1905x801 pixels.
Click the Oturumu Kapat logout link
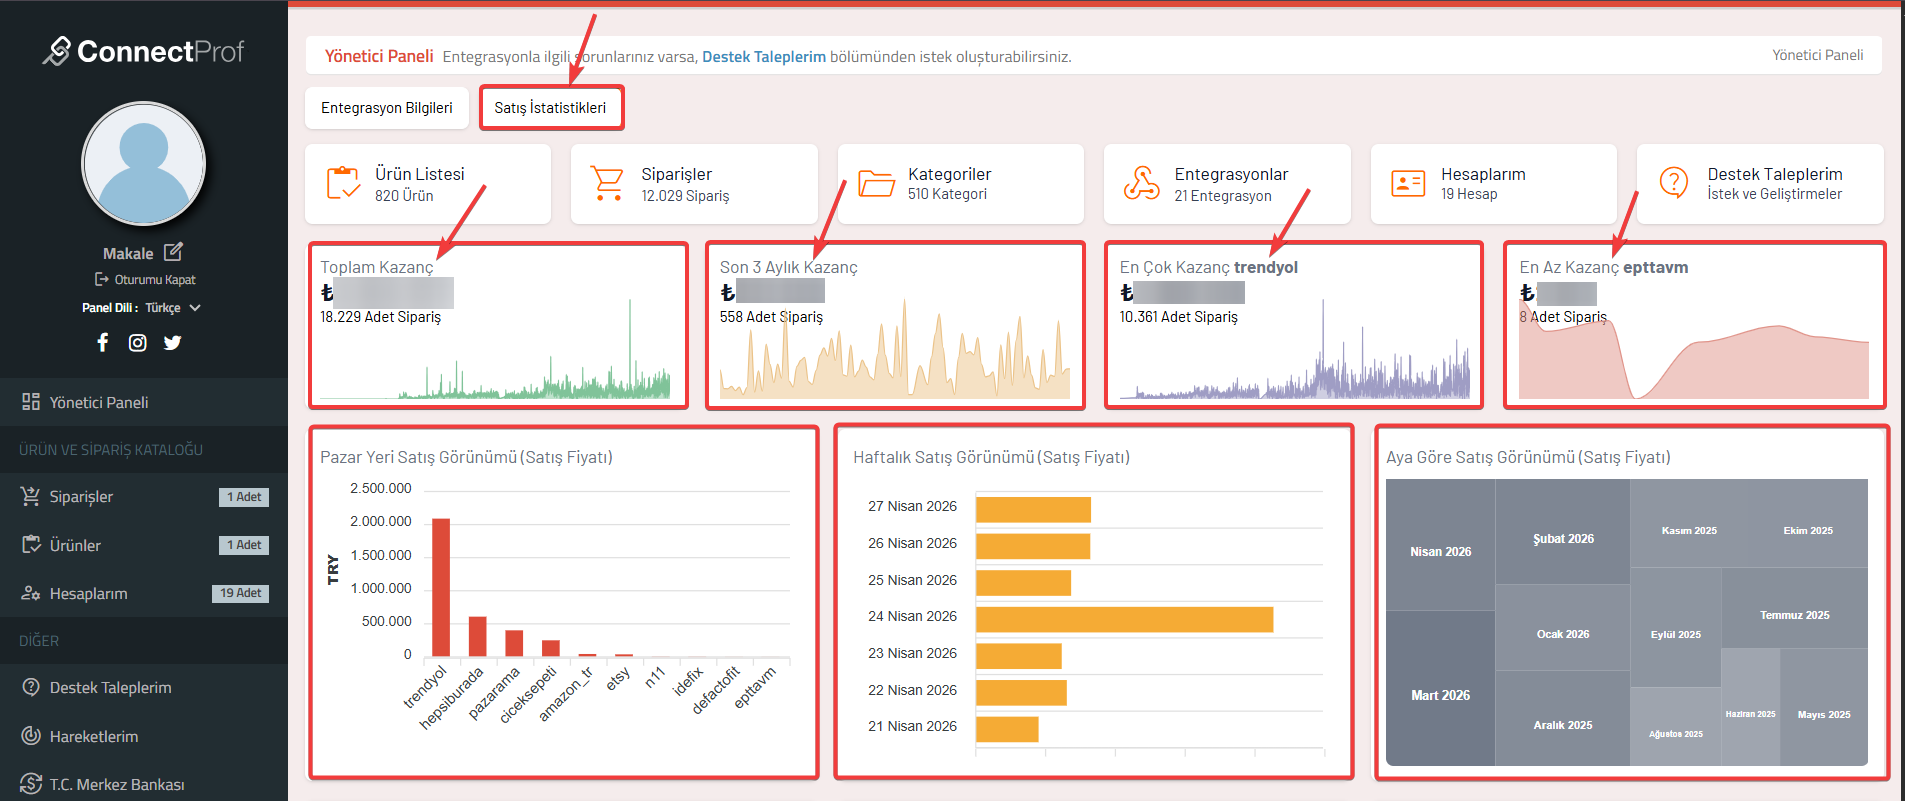pos(146,280)
